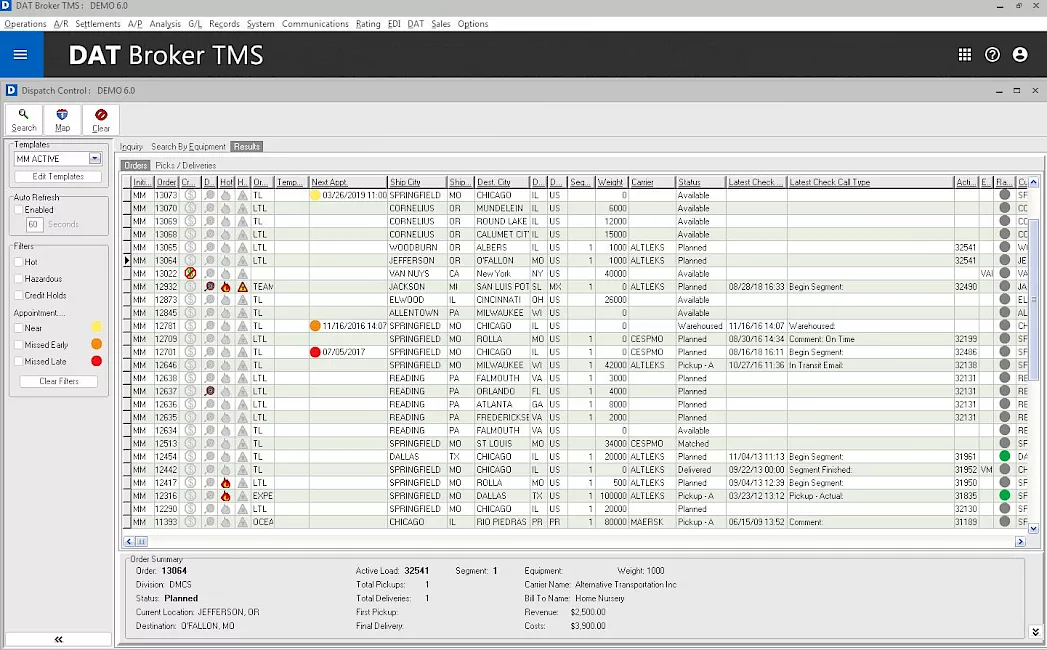
Task: Open the Rating menu
Action: (x=368, y=24)
